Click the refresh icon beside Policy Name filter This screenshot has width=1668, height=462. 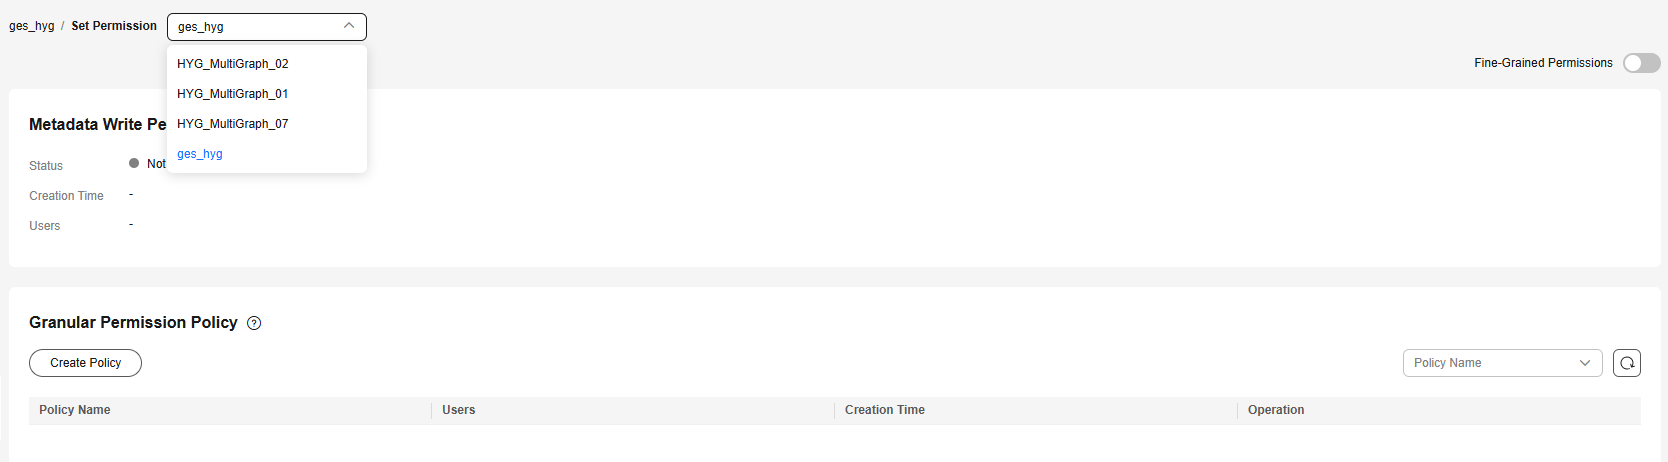click(1627, 363)
